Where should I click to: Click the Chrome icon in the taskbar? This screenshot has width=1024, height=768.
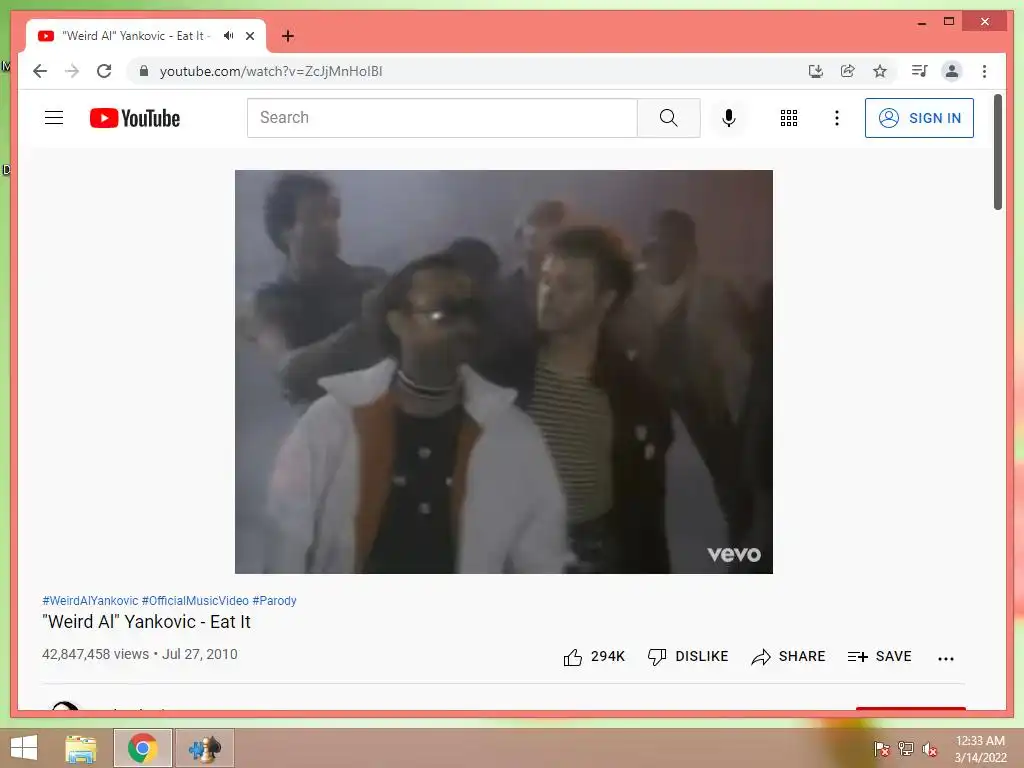[x=143, y=748]
